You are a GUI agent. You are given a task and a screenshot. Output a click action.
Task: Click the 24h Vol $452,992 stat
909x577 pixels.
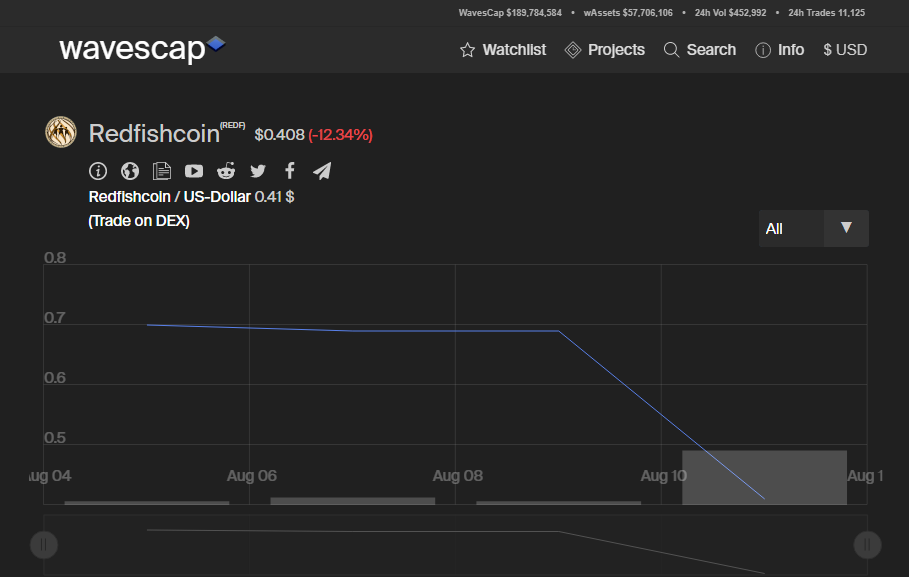(x=730, y=13)
